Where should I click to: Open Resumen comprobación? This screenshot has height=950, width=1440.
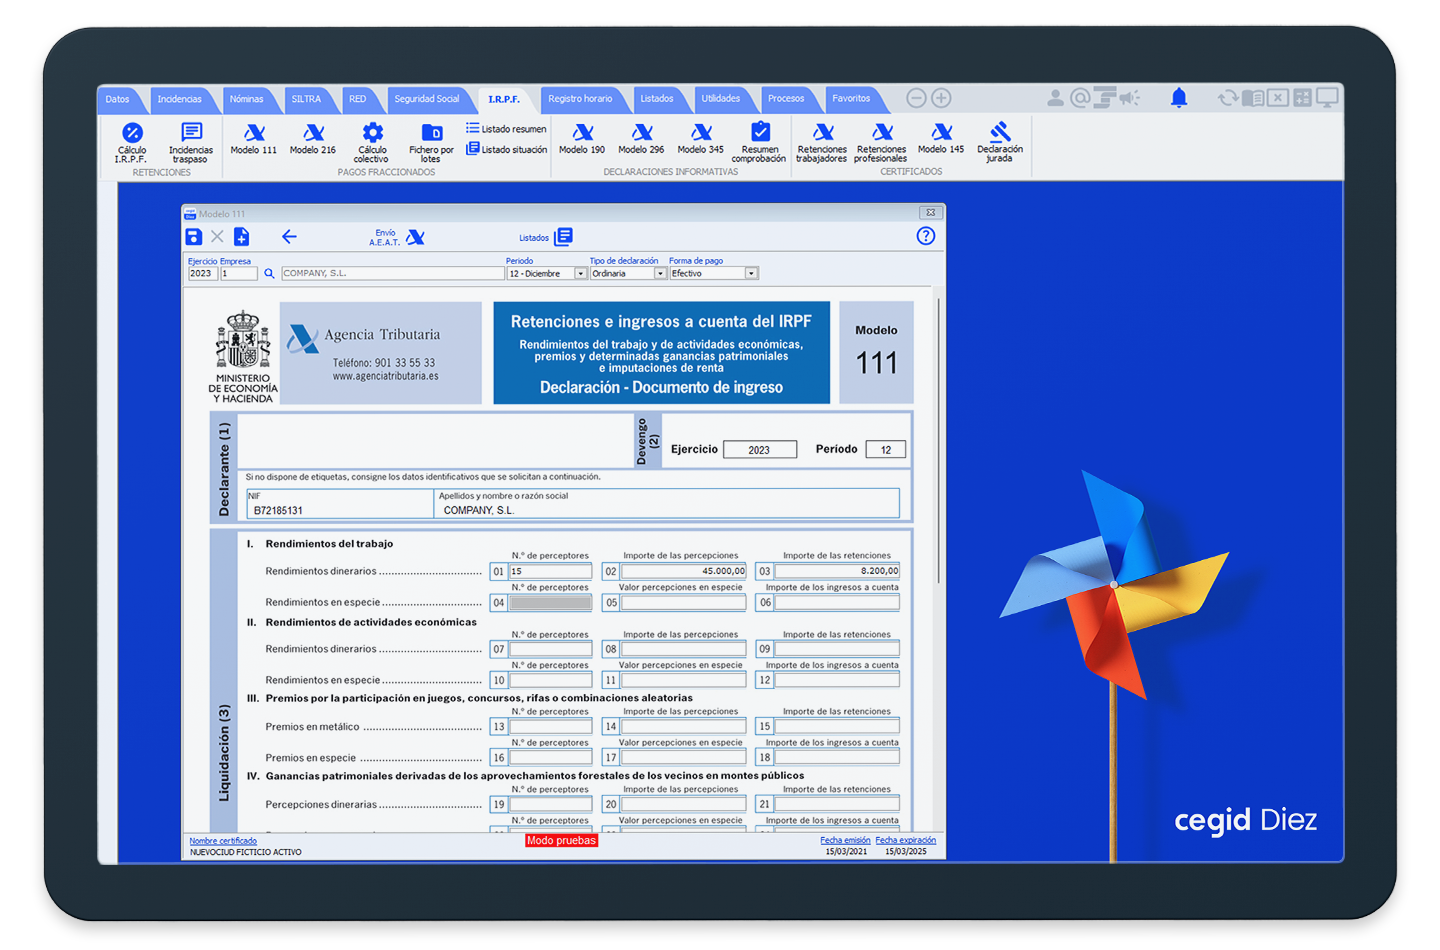pos(760,133)
